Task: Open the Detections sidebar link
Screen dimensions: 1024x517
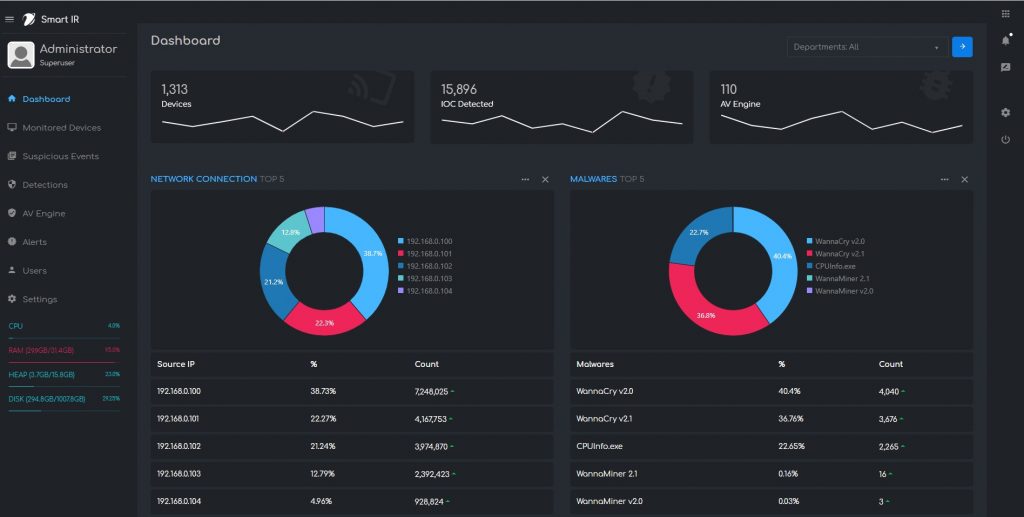Action: 45,185
